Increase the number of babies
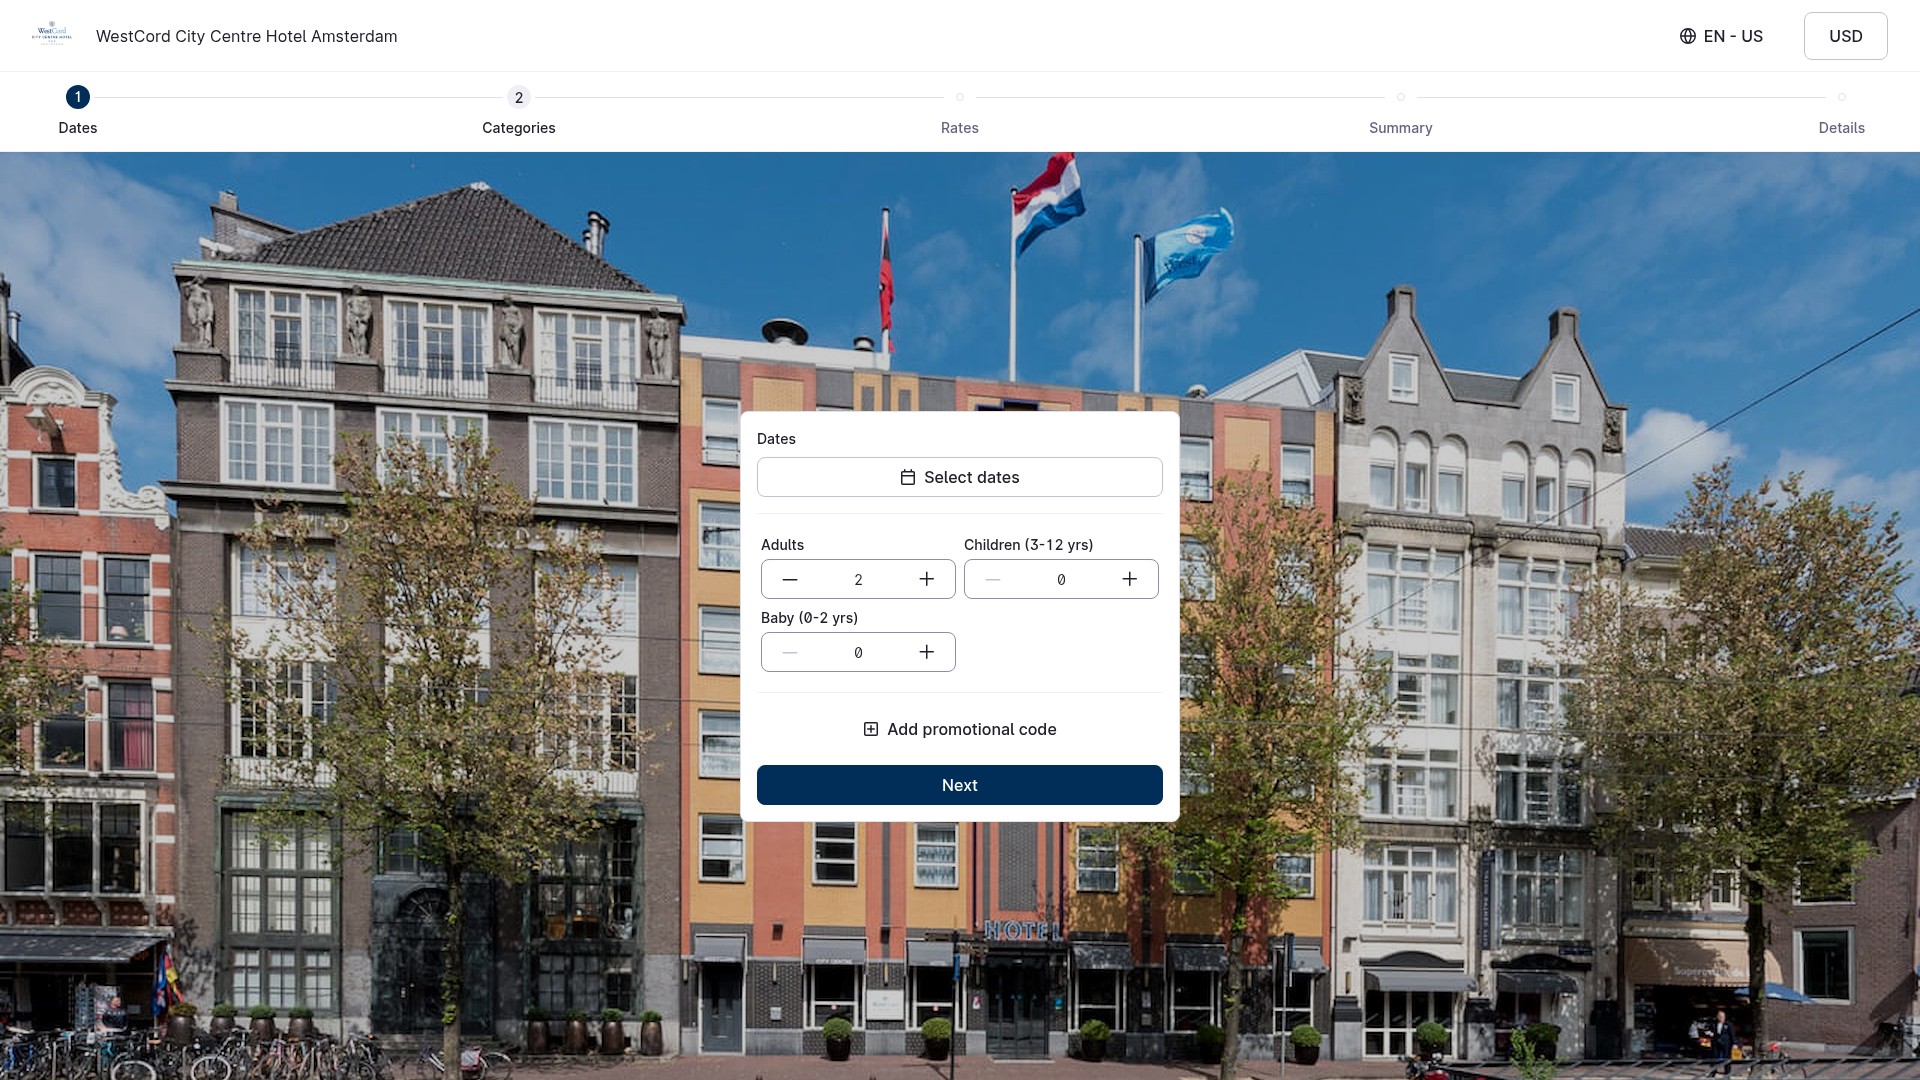The height and width of the screenshot is (1080, 1920). pos(927,652)
